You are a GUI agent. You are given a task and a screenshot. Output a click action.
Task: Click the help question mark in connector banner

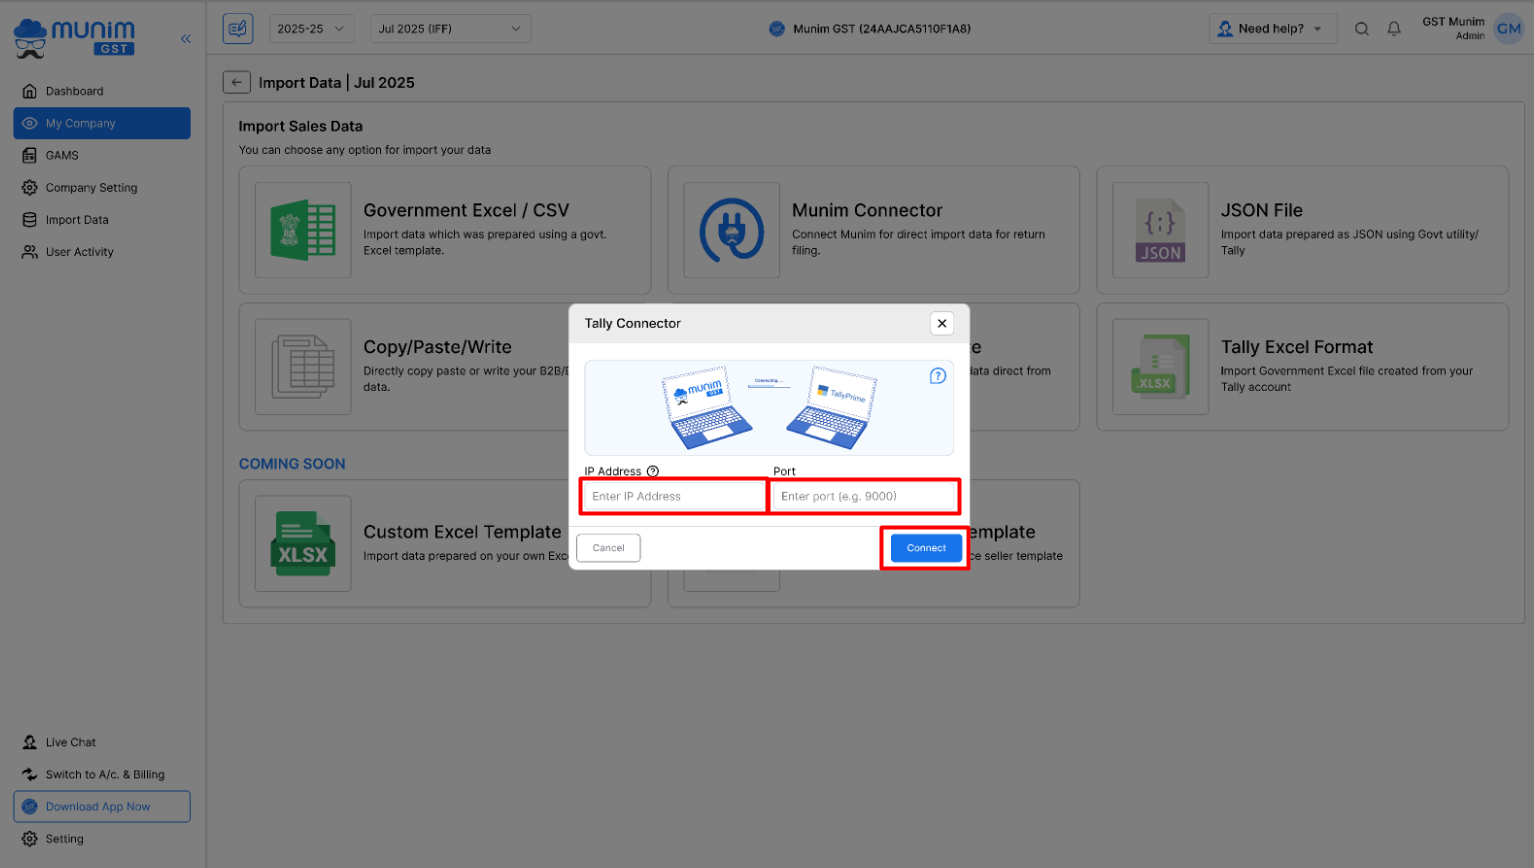(937, 376)
